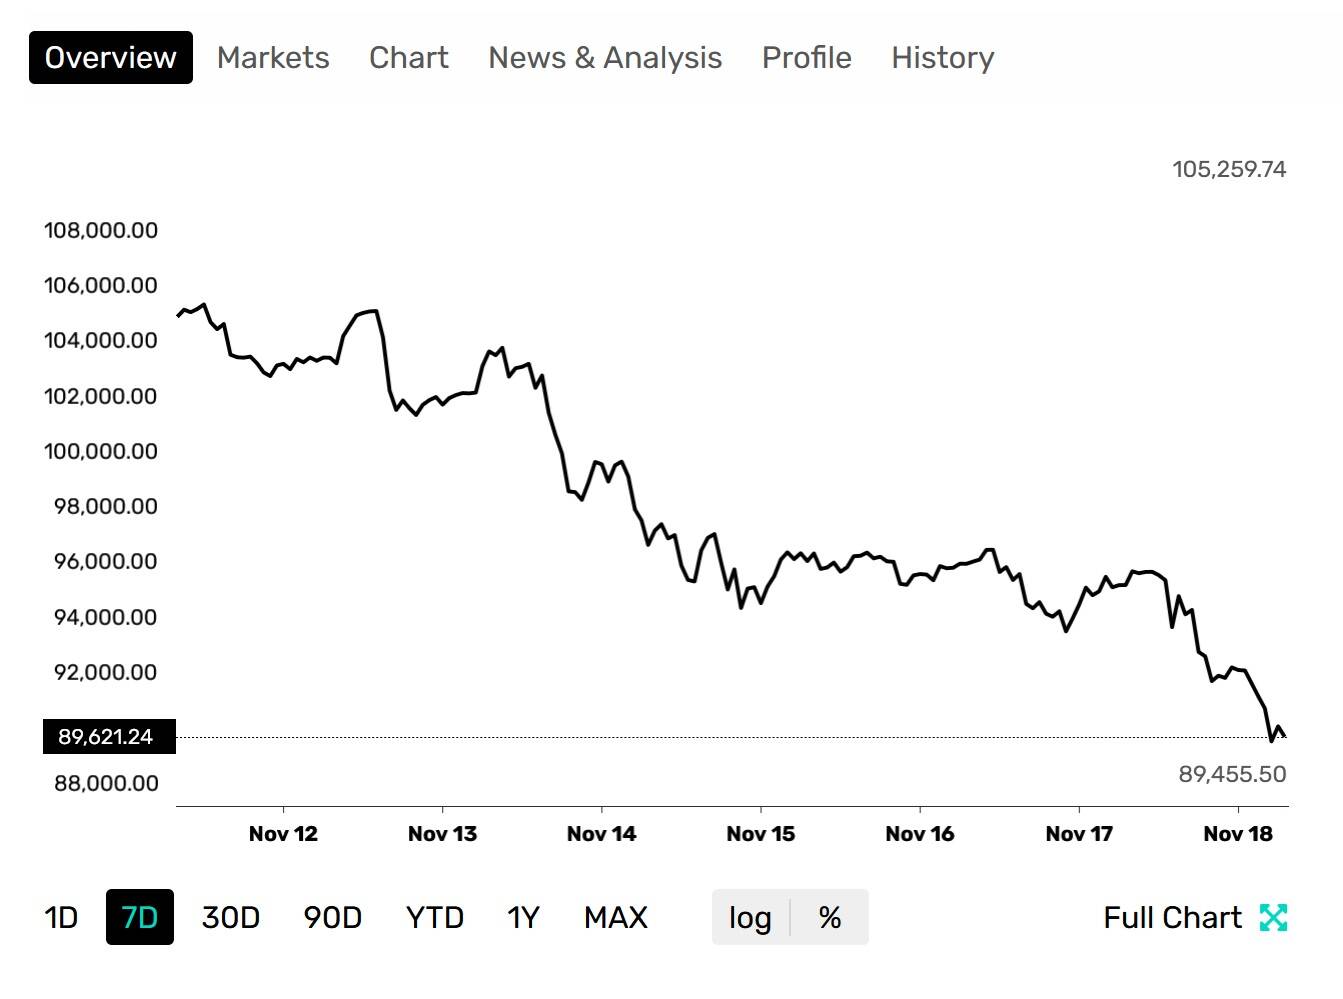
Task: Open the Overview tab
Action: point(111,58)
